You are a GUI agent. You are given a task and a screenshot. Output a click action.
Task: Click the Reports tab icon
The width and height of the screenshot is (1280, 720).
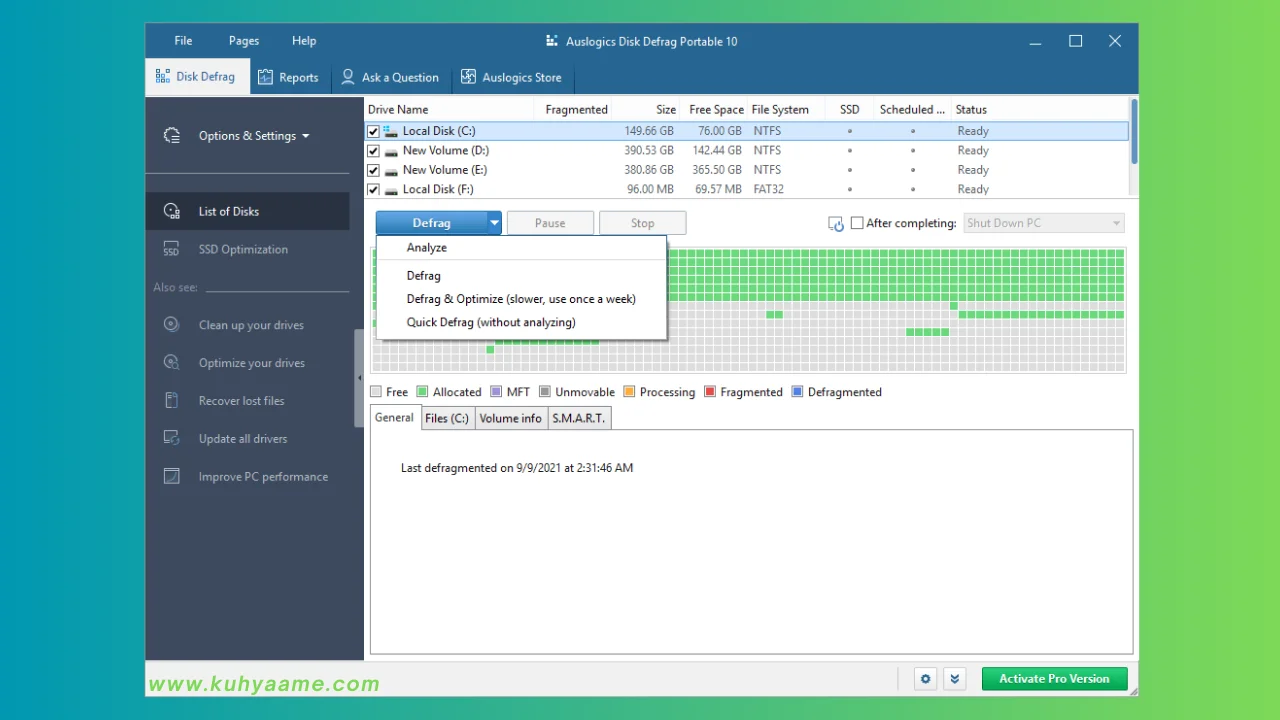[x=265, y=77]
